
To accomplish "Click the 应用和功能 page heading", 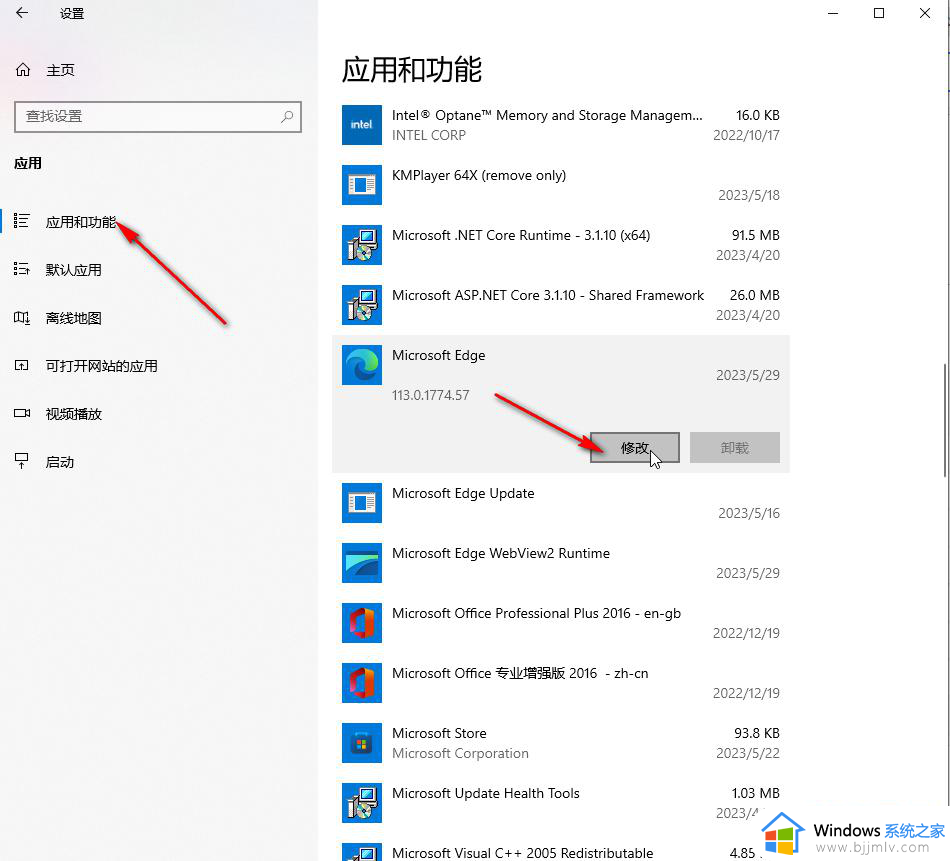I will tap(411, 69).
